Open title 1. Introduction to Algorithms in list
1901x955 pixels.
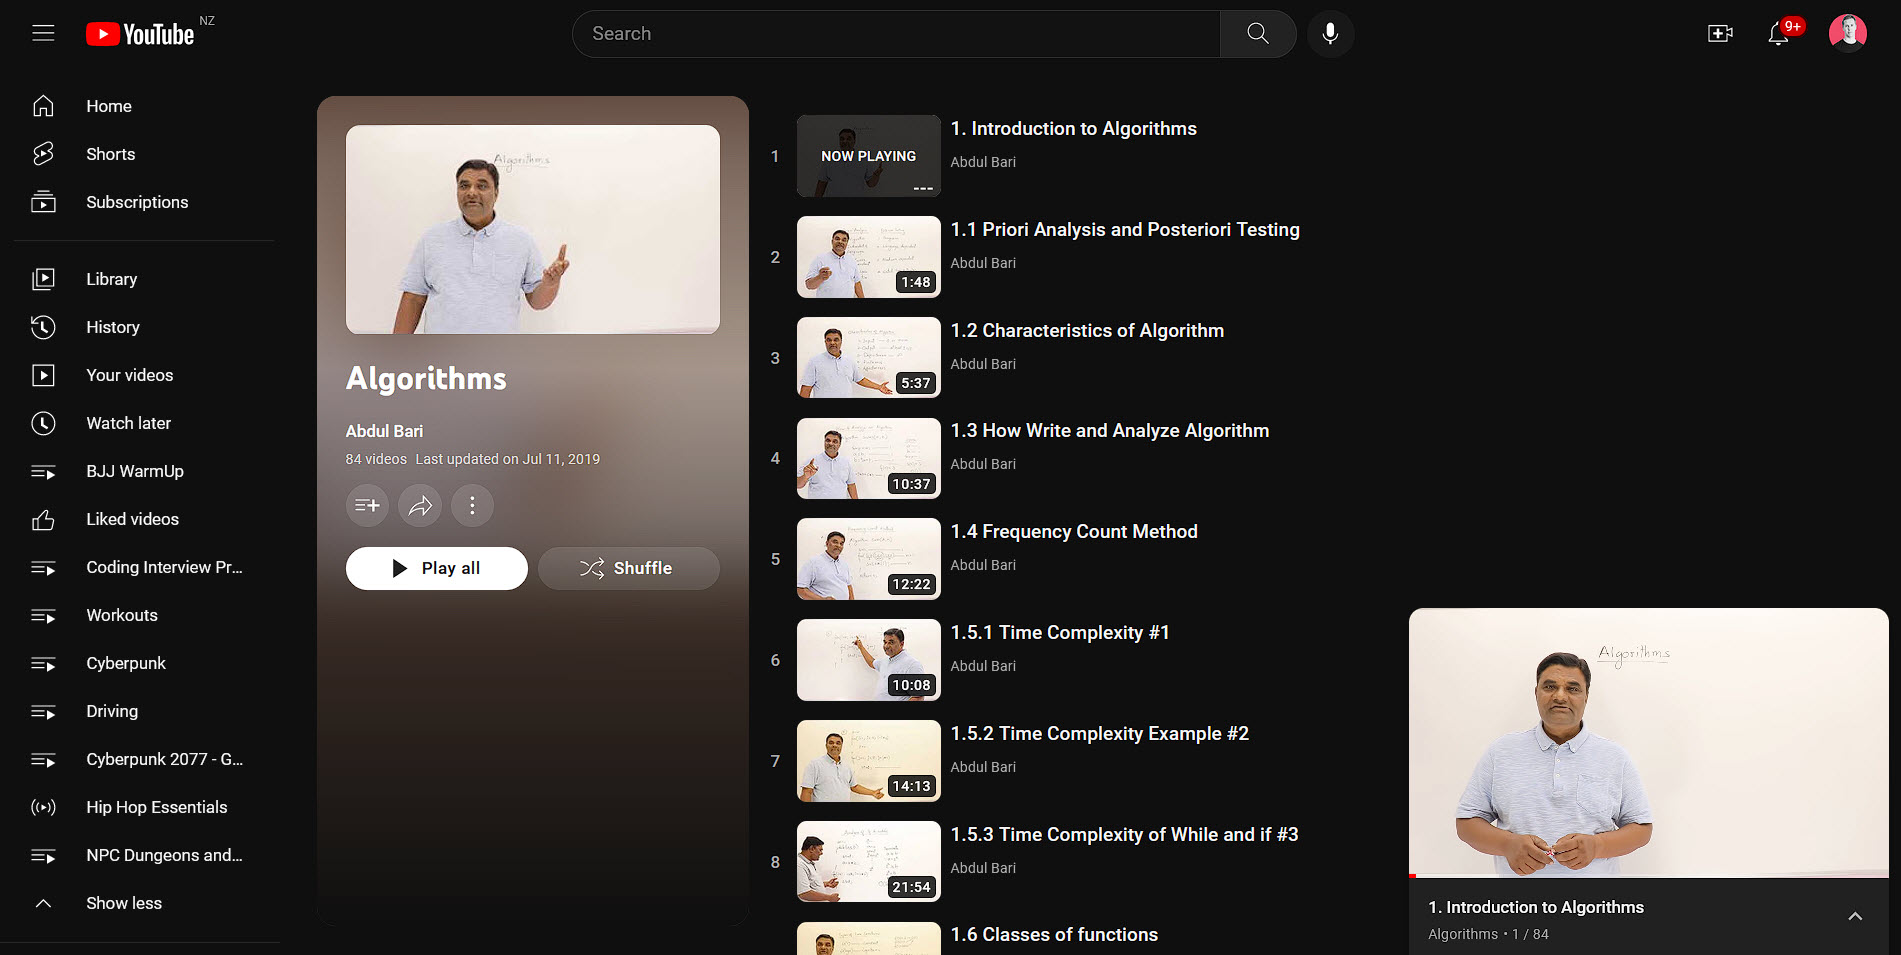pos(1073,129)
